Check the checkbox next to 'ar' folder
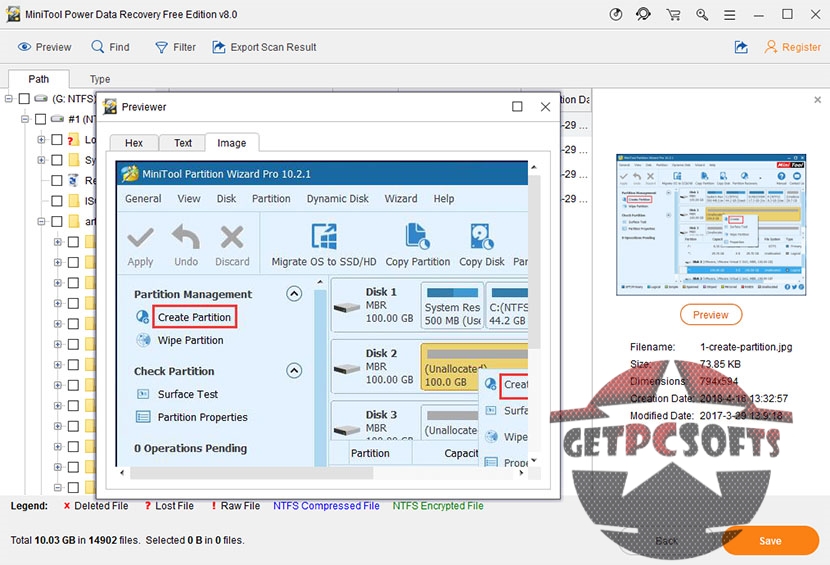Image resolution: width=830 pixels, height=565 pixels. click(x=57, y=221)
